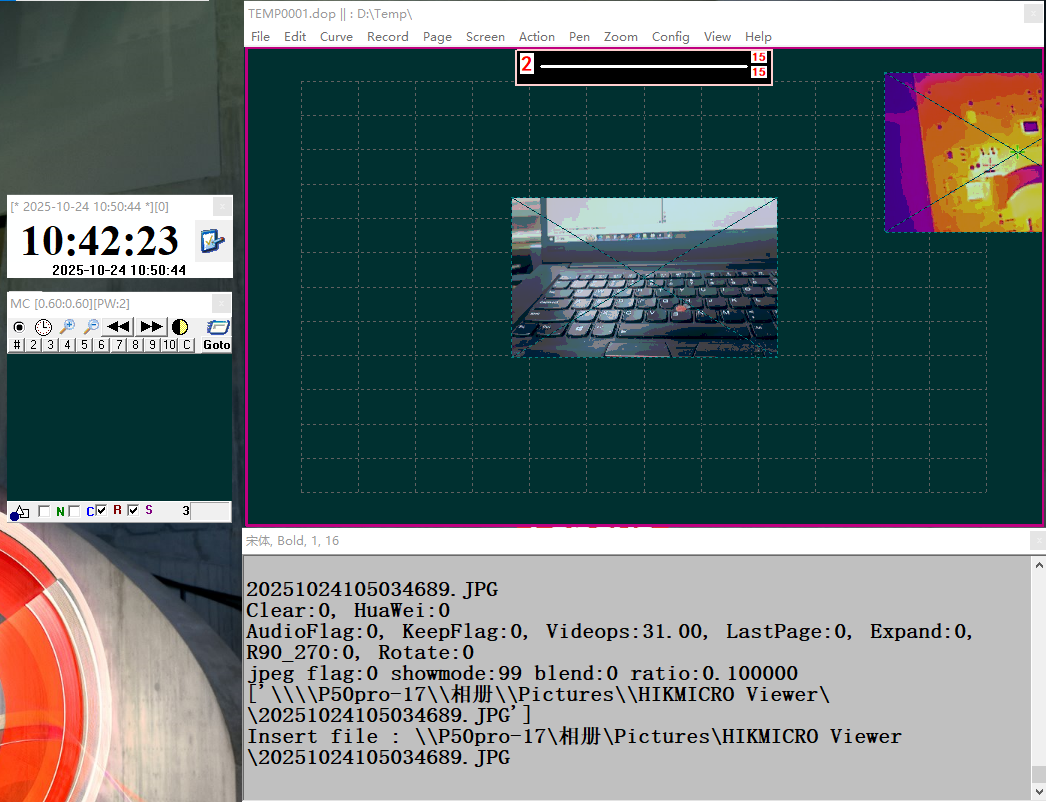Select number 10 button in MC panel

(x=169, y=345)
